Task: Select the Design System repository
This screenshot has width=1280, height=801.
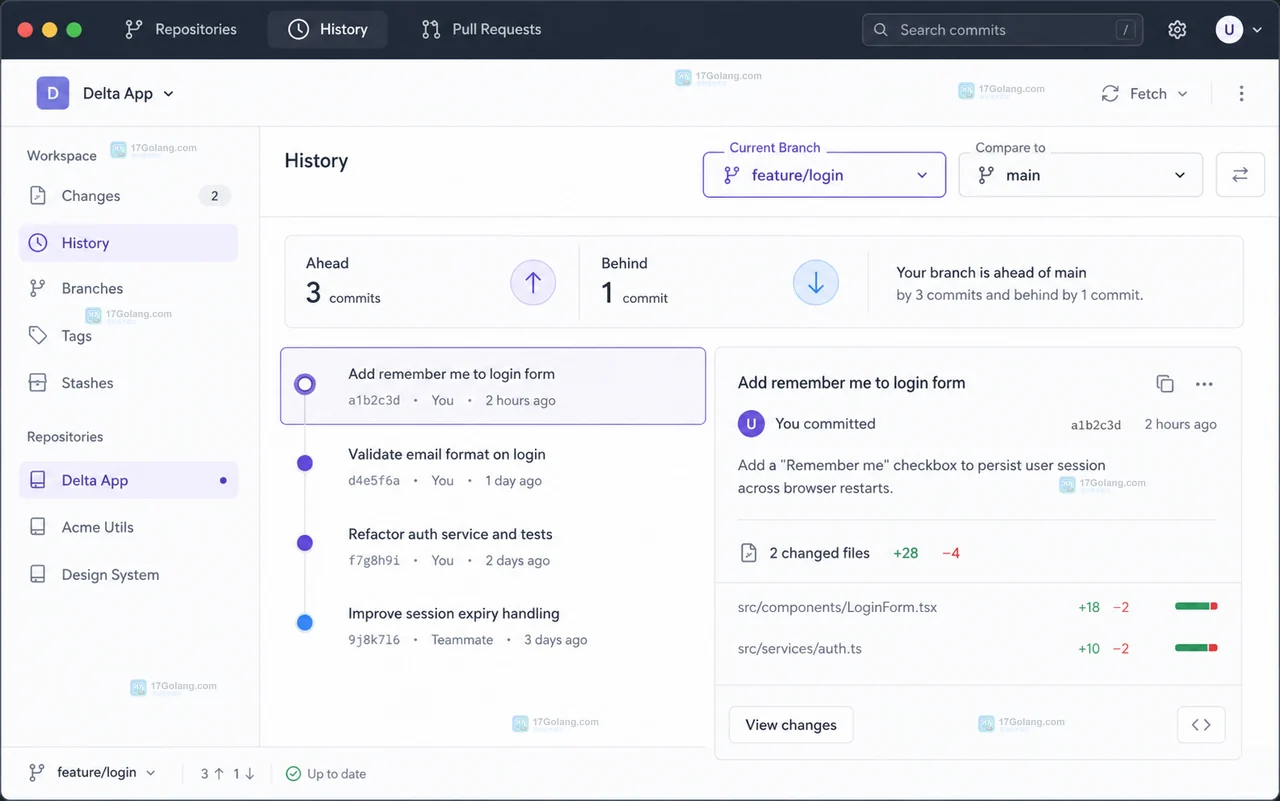Action: pyautogui.click(x=128, y=575)
